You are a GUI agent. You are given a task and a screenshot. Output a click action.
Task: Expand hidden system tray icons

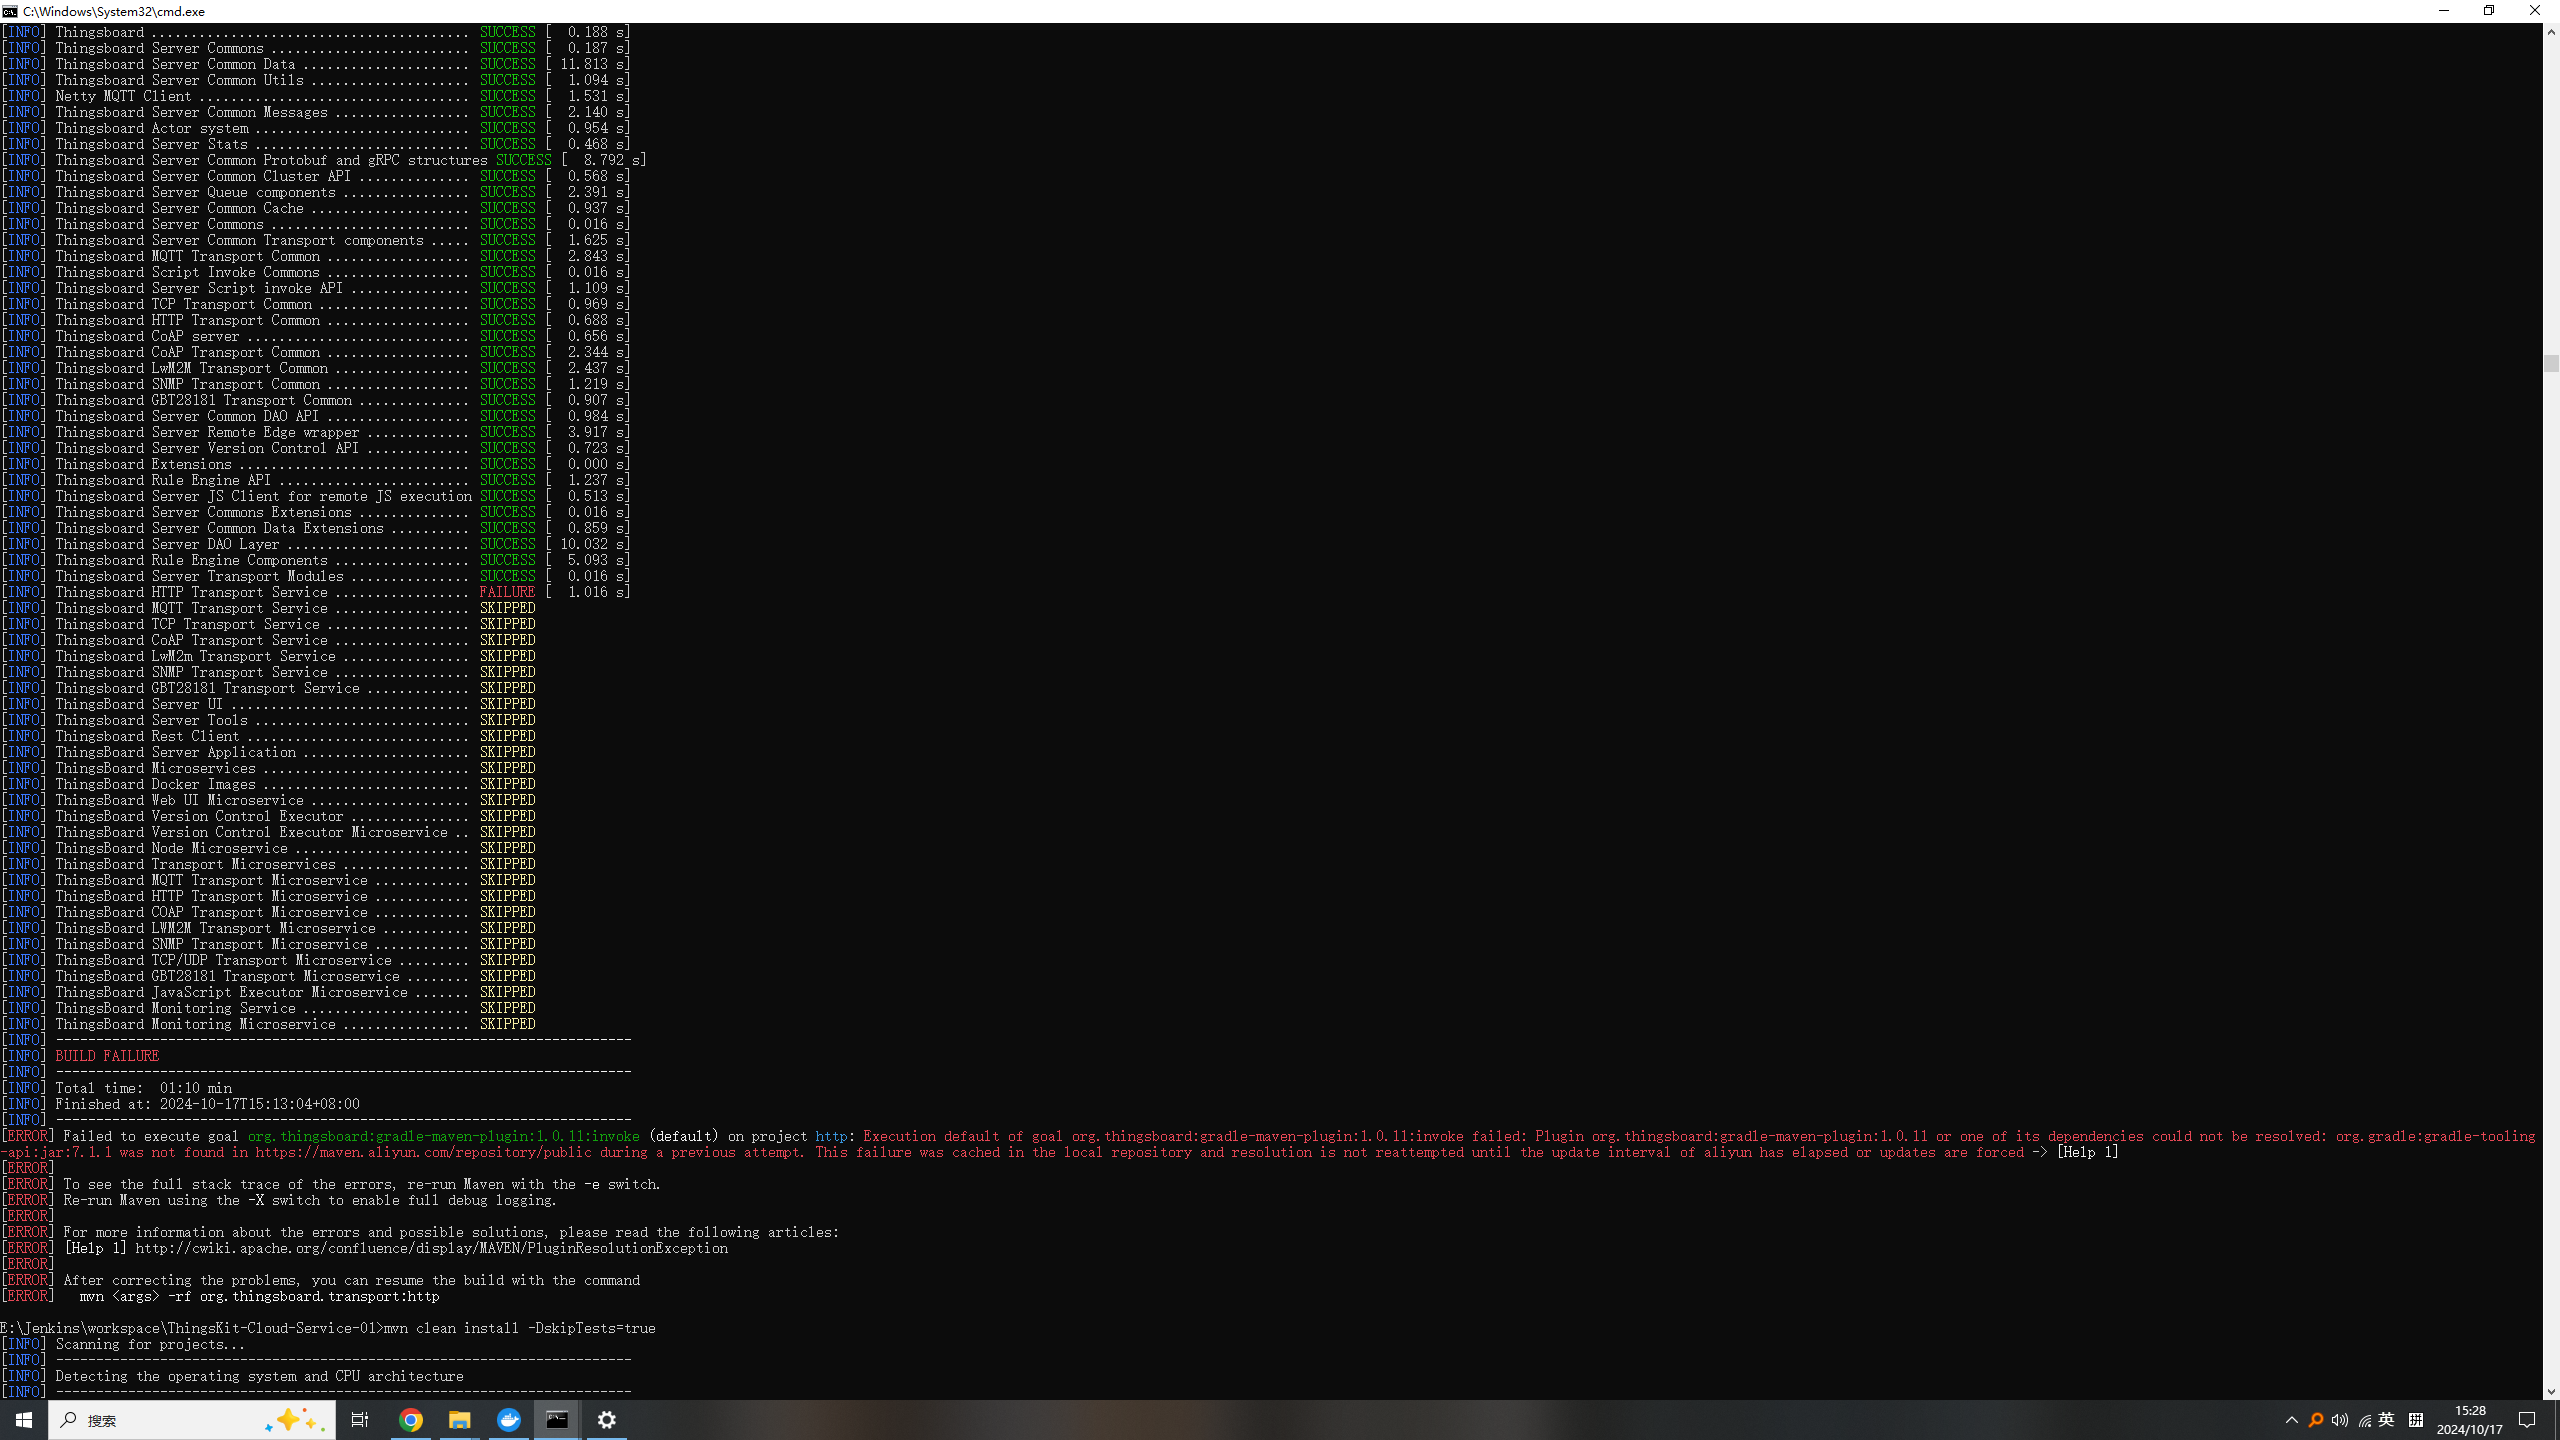(x=2292, y=1420)
